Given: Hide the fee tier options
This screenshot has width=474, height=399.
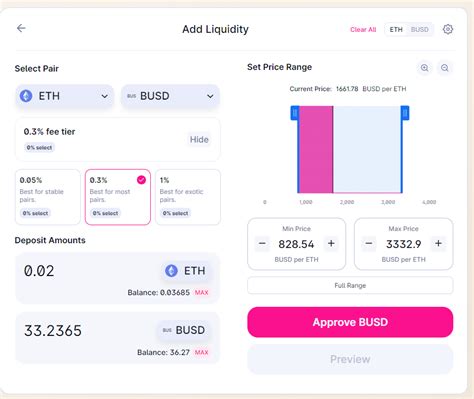Looking at the screenshot, I should click(199, 139).
